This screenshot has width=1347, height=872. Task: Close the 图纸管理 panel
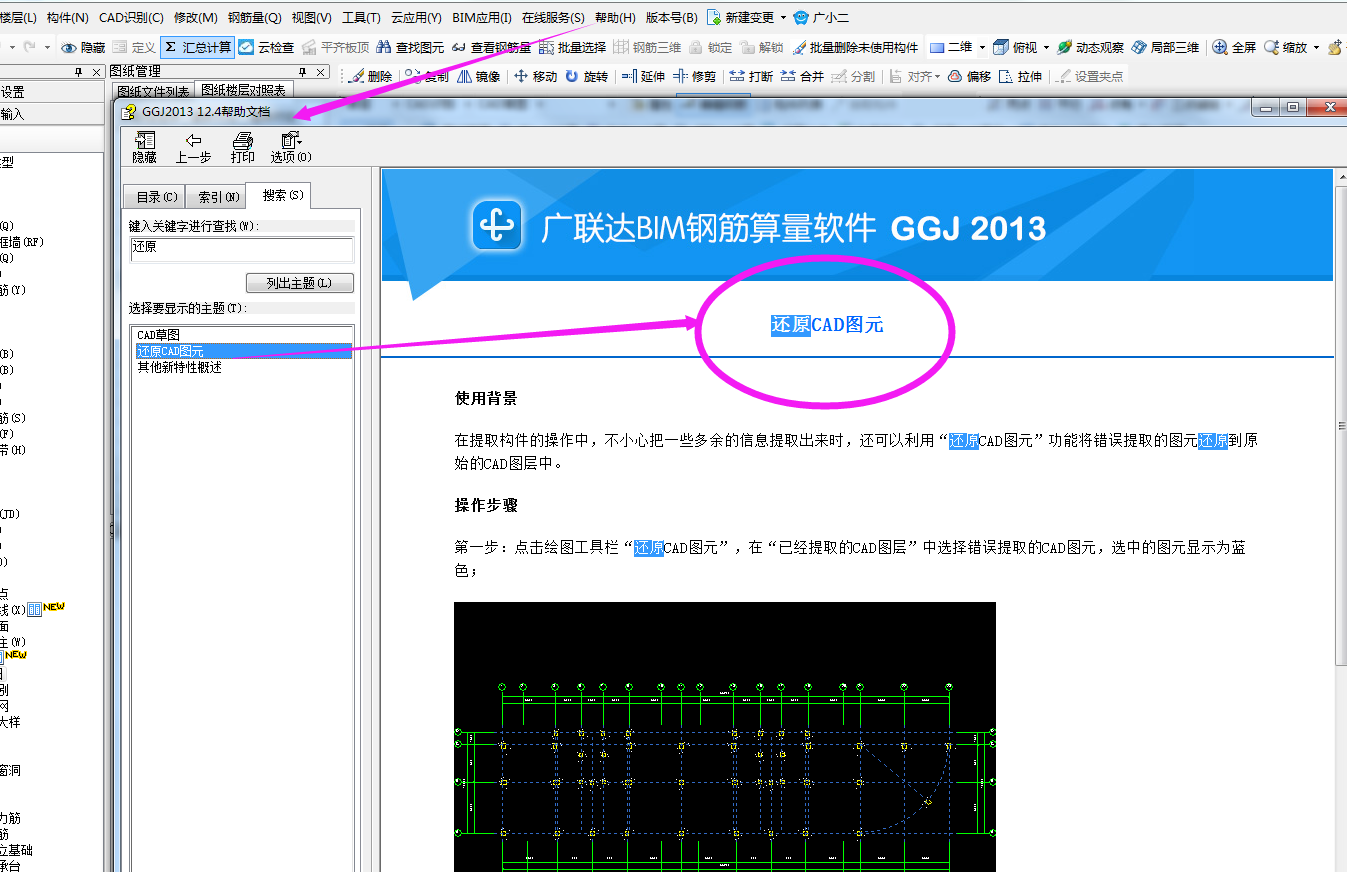pyautogui.click(x=321, y=72)
